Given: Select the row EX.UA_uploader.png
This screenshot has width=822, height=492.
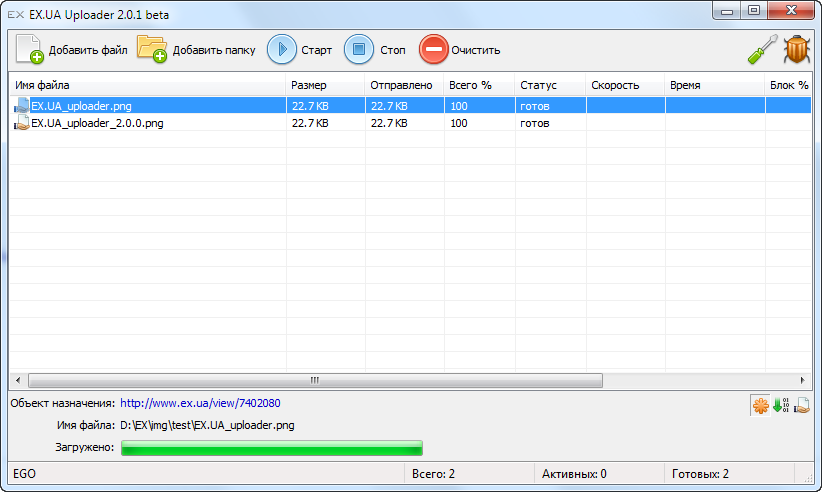Looking at the screenshot, I should point(410,106).
